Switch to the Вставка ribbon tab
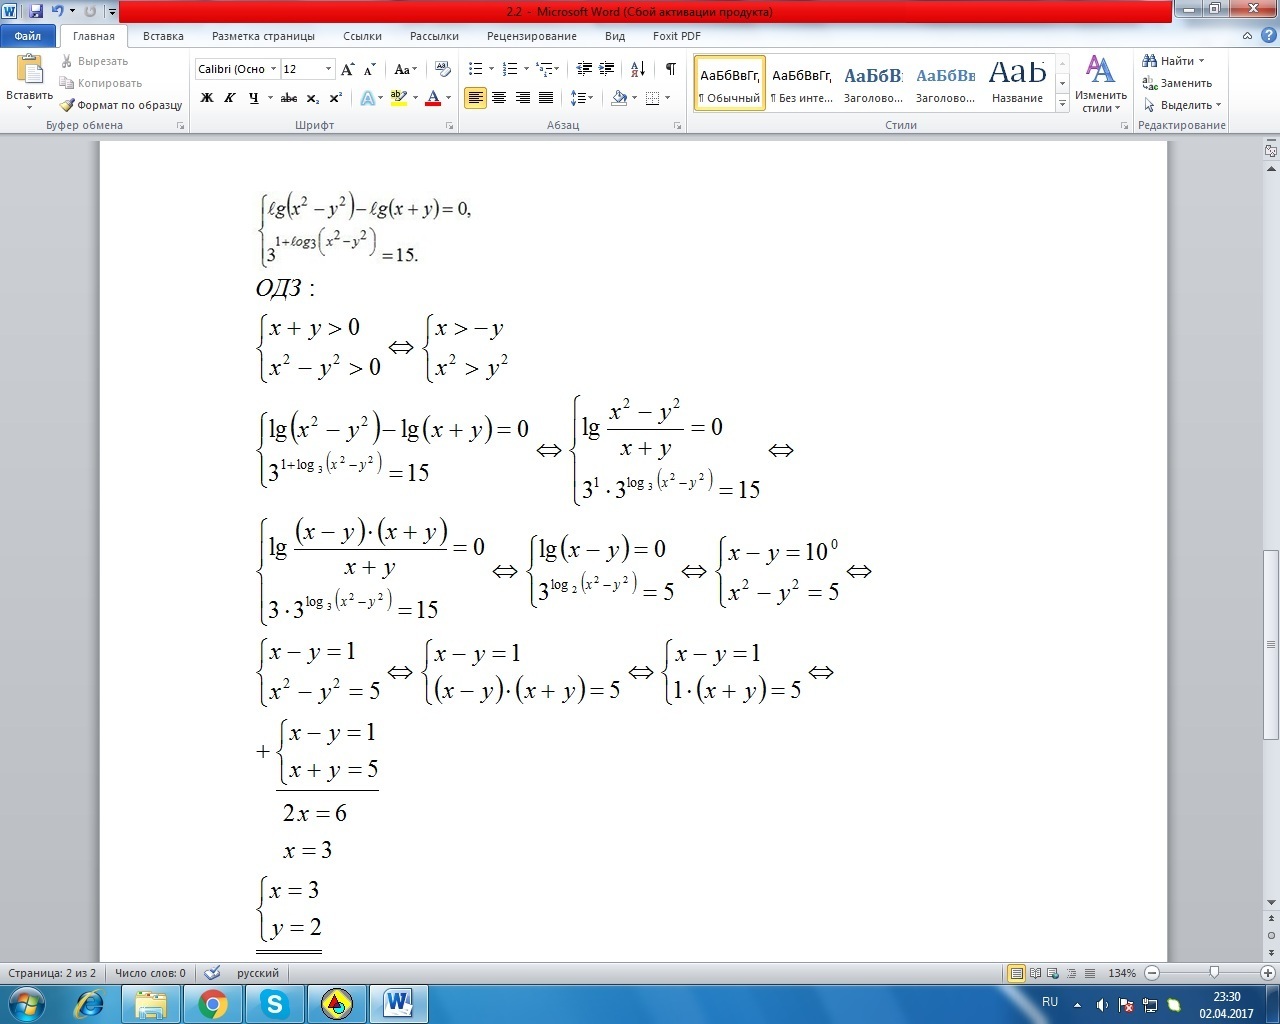This screenshot has width=1280, height=1024. tap(163, 36)
